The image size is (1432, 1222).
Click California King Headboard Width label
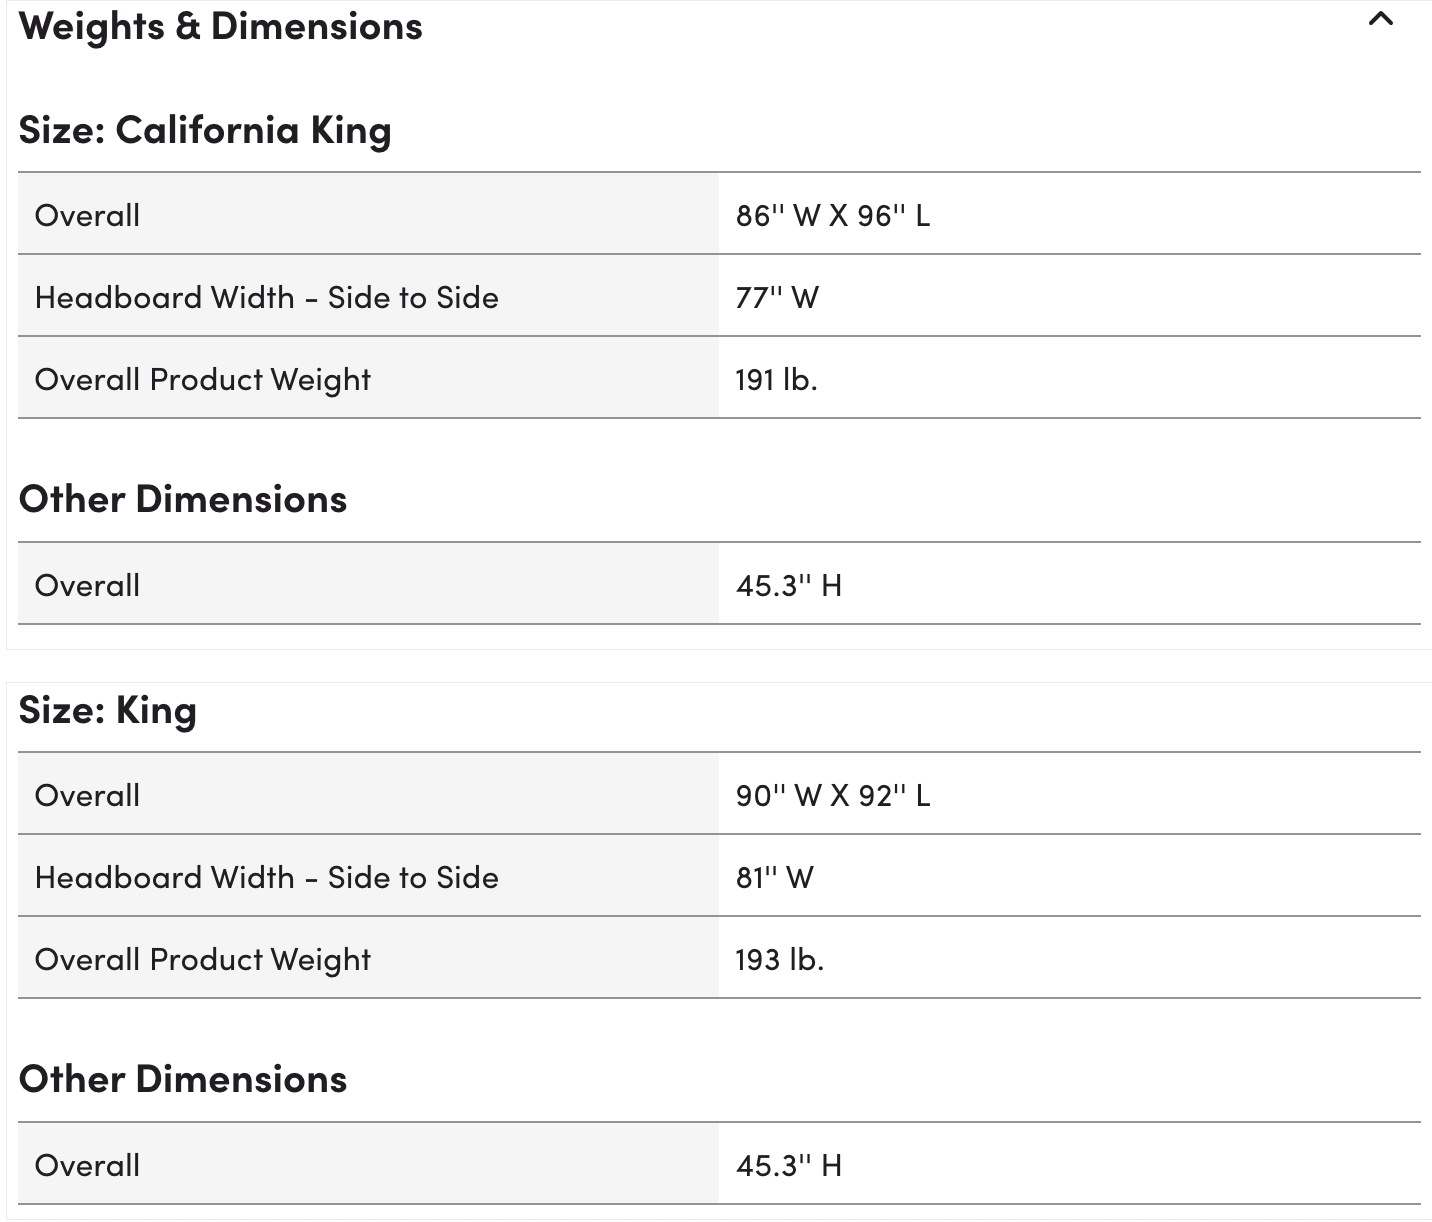266,297
